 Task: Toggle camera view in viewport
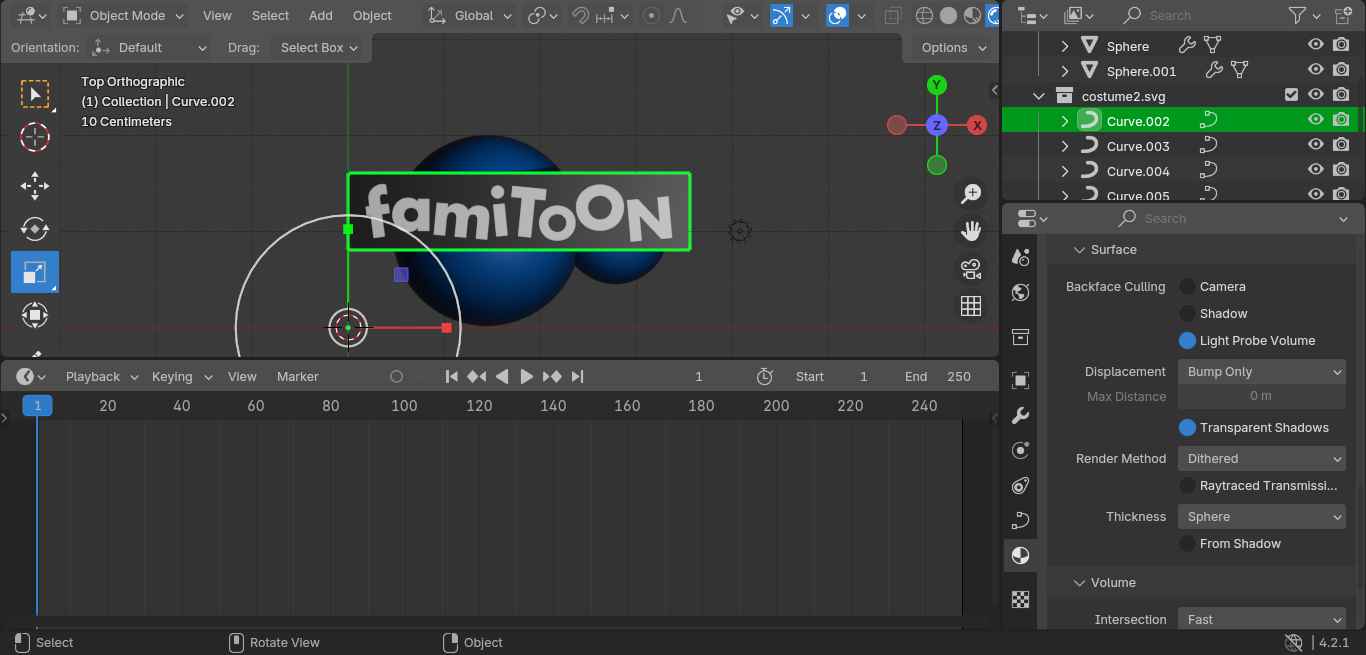pyautogui.click(x=970, y=269)
